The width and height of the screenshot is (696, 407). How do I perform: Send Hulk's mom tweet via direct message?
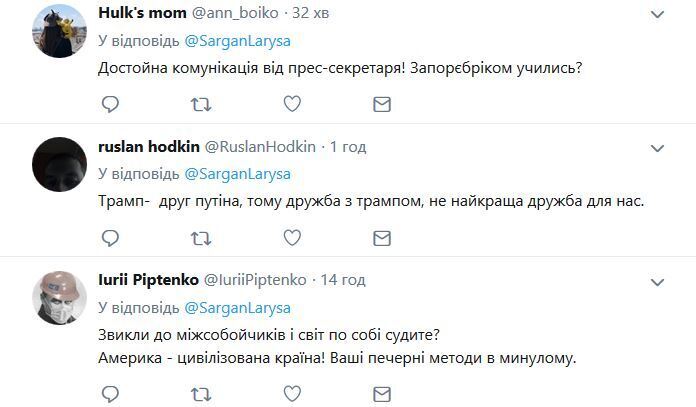pos(381,104)
